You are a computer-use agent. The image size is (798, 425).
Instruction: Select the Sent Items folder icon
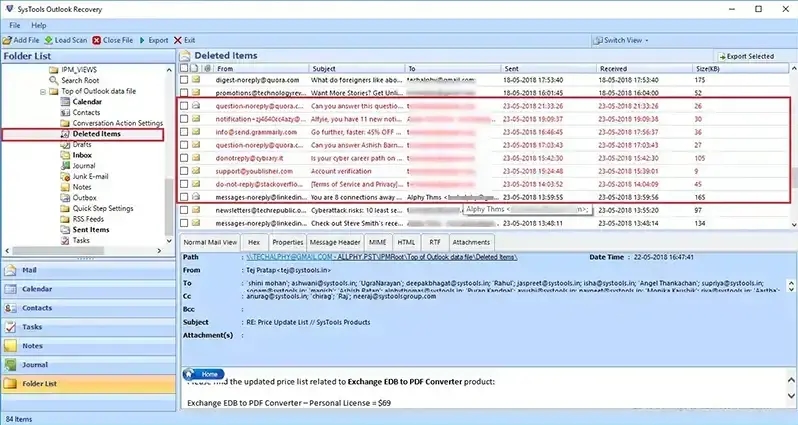[65, 230]
